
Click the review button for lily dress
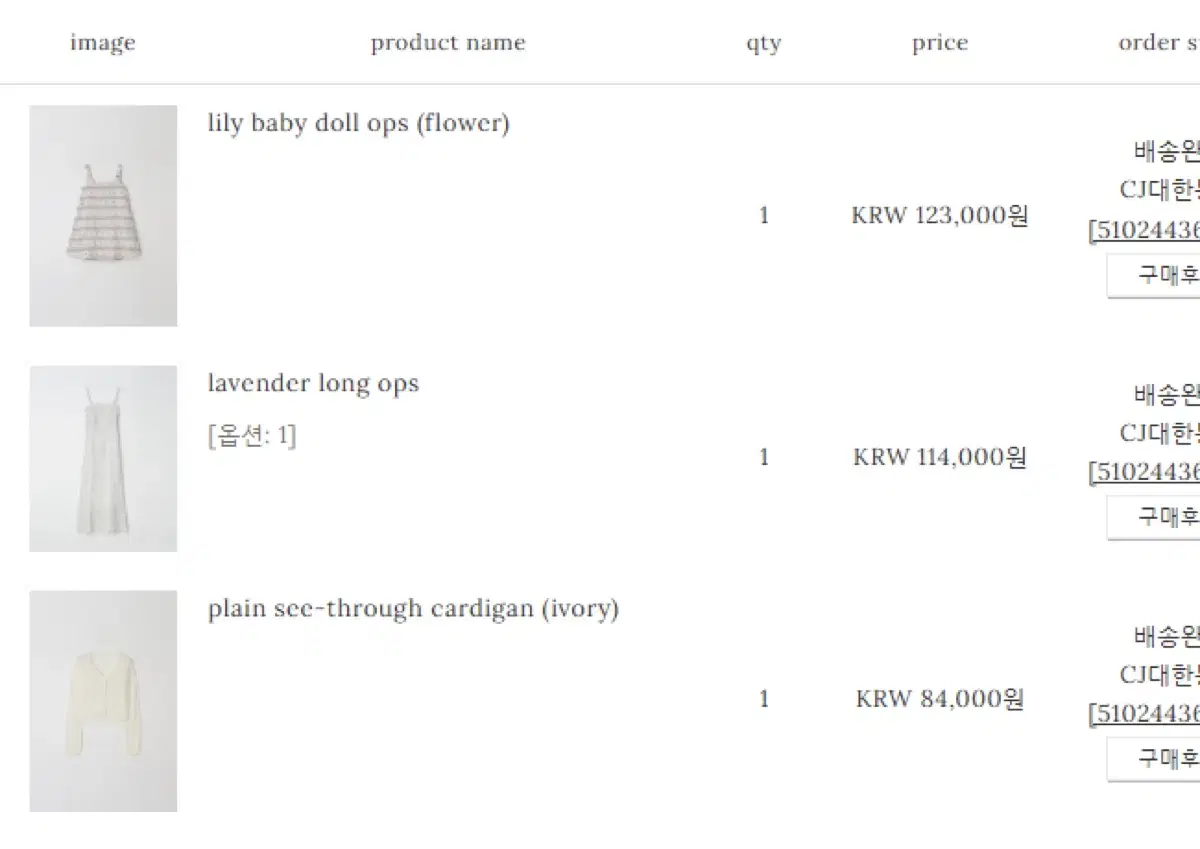(x=1153, y=276)
